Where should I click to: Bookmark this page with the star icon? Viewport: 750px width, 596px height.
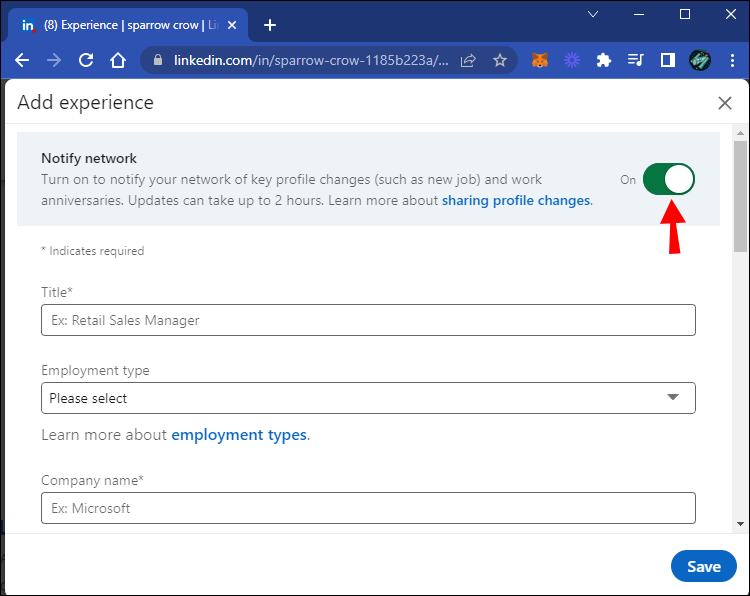(x=500, y=60)
